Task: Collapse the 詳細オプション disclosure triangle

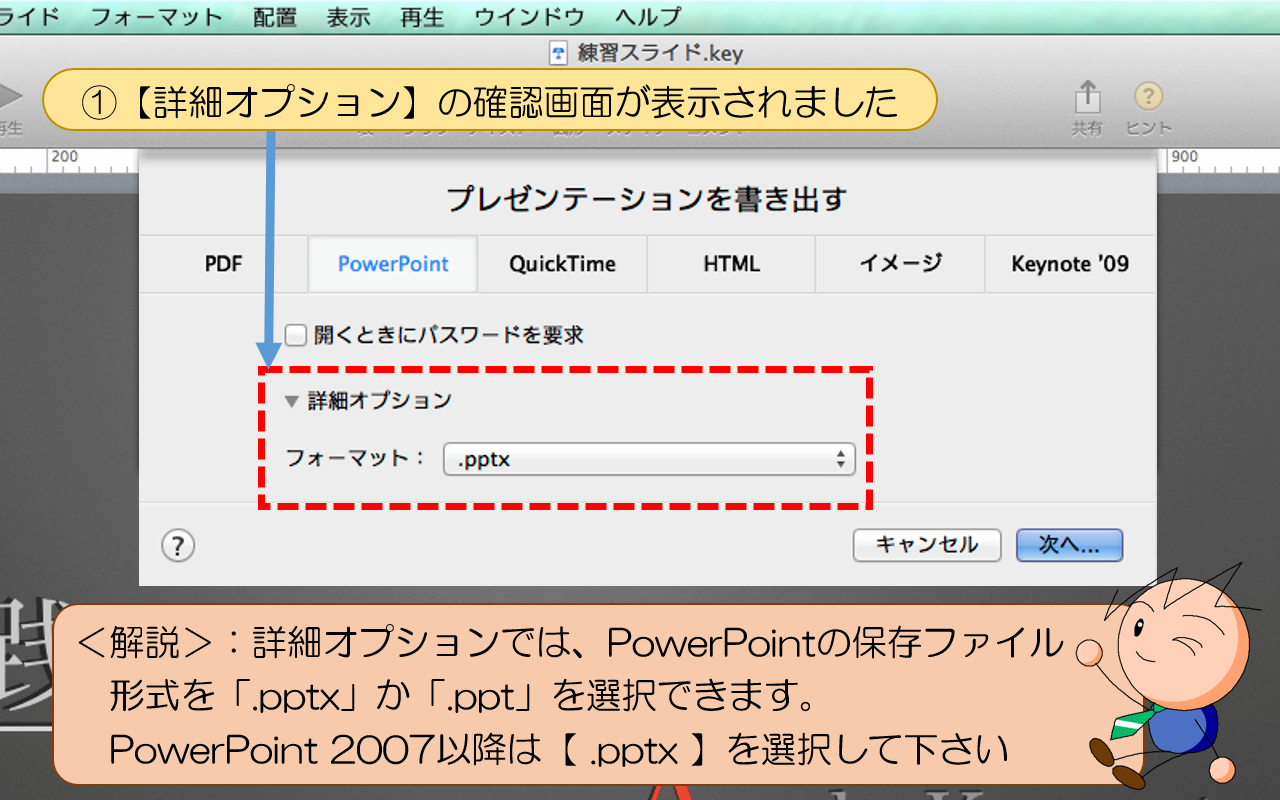Action: (x=291, y=401)
